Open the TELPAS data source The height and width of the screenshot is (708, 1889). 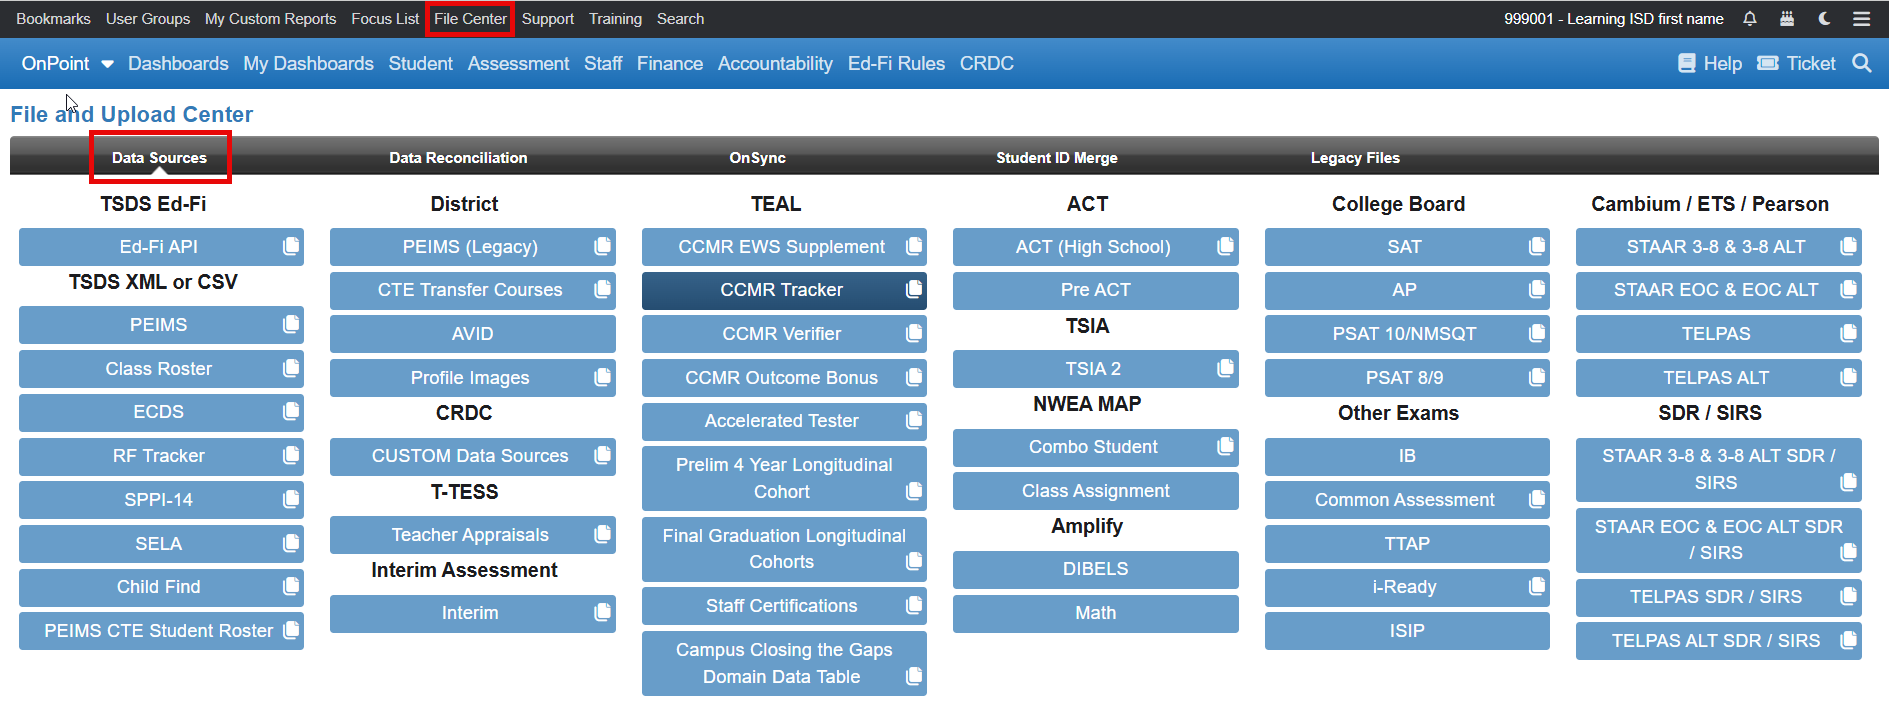pos(1718,334)
